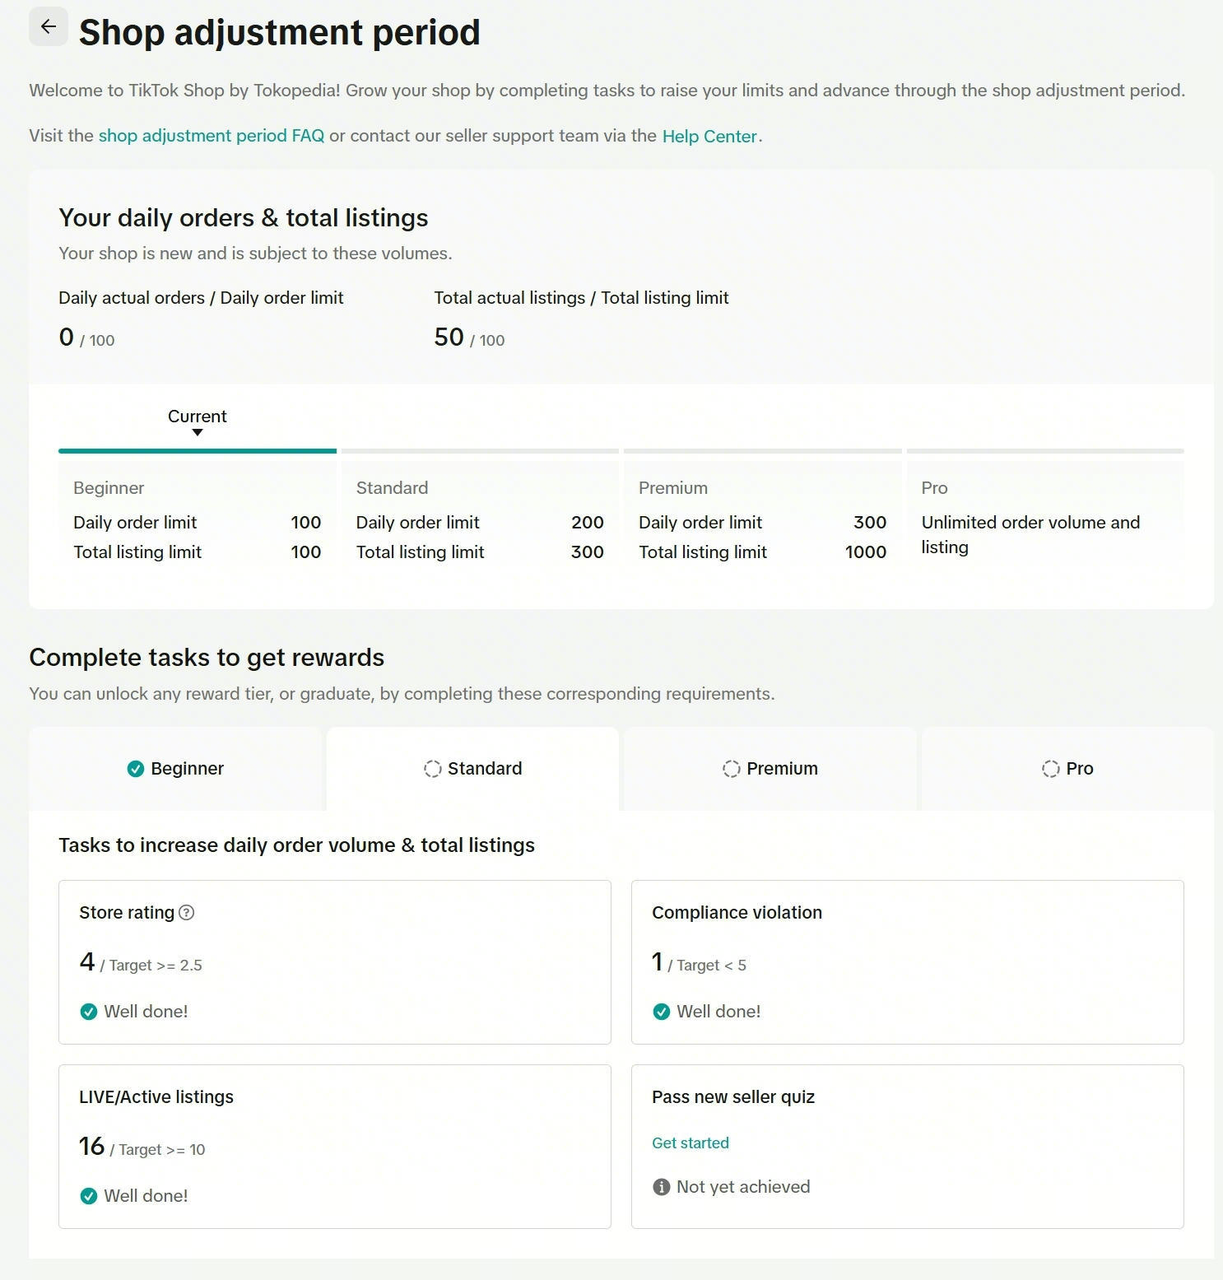Click the Current tier triangle marker

click(197, 433)
